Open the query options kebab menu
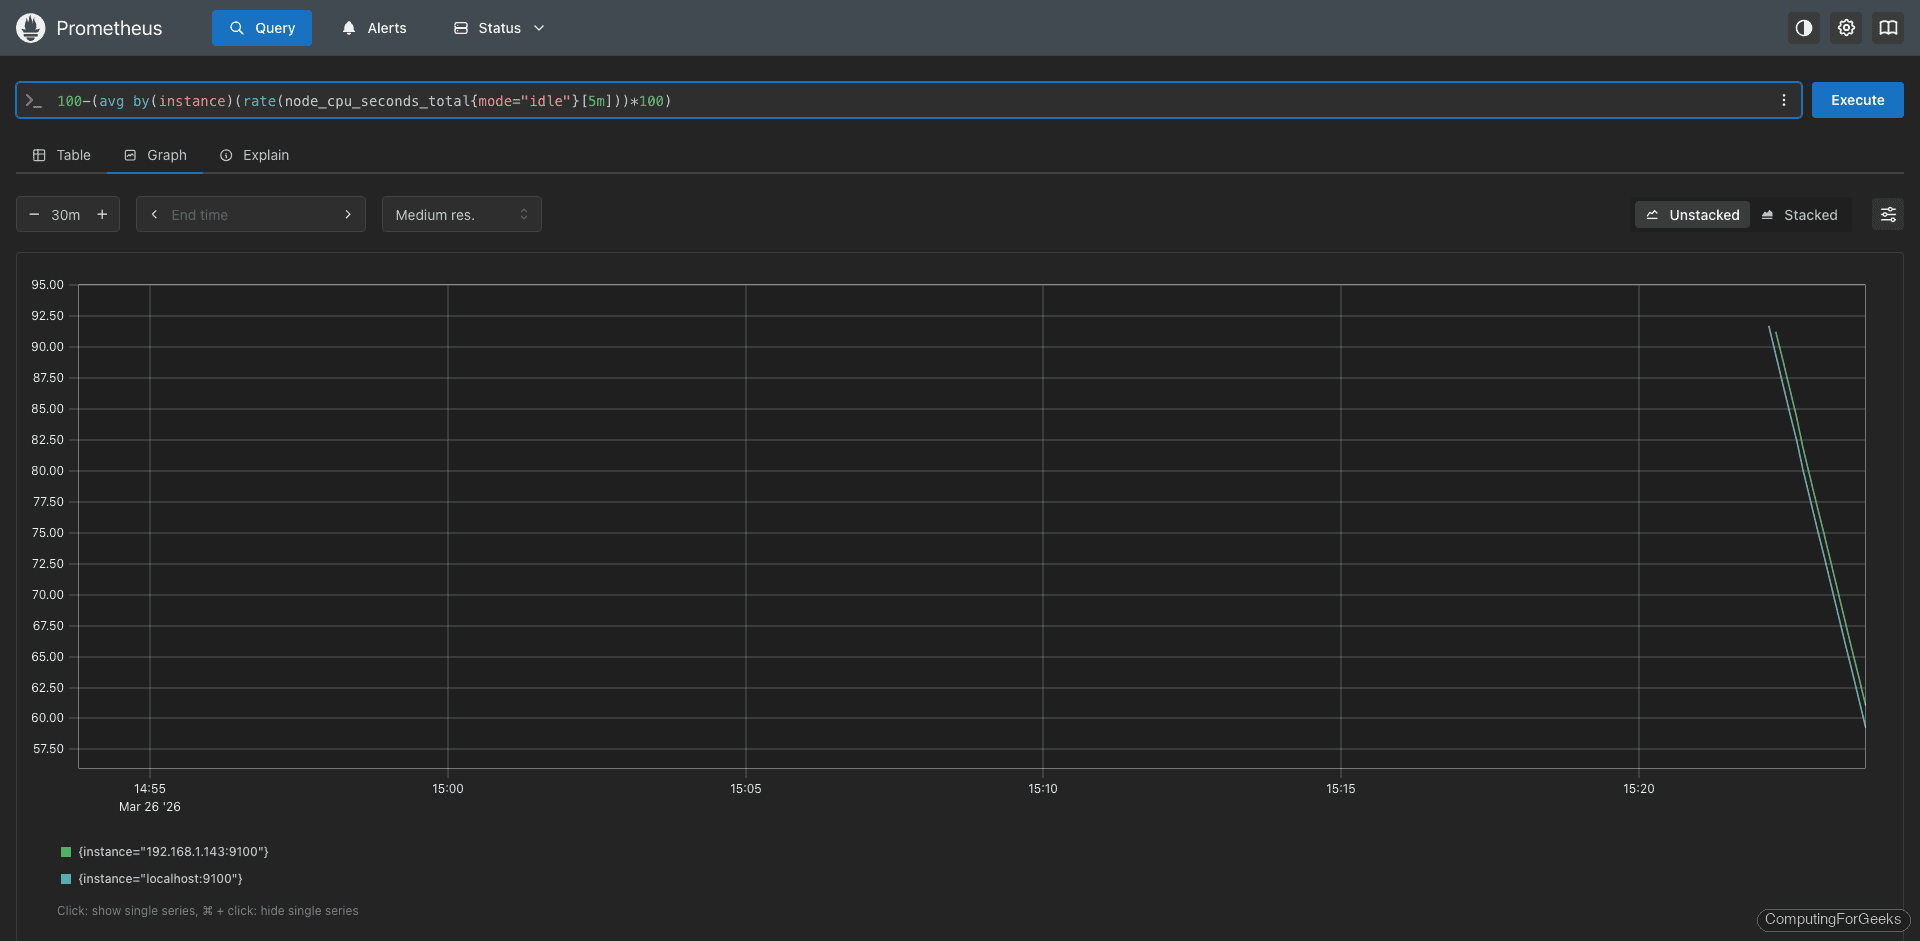This screenshot has width=1920, height=941. 1784,100
